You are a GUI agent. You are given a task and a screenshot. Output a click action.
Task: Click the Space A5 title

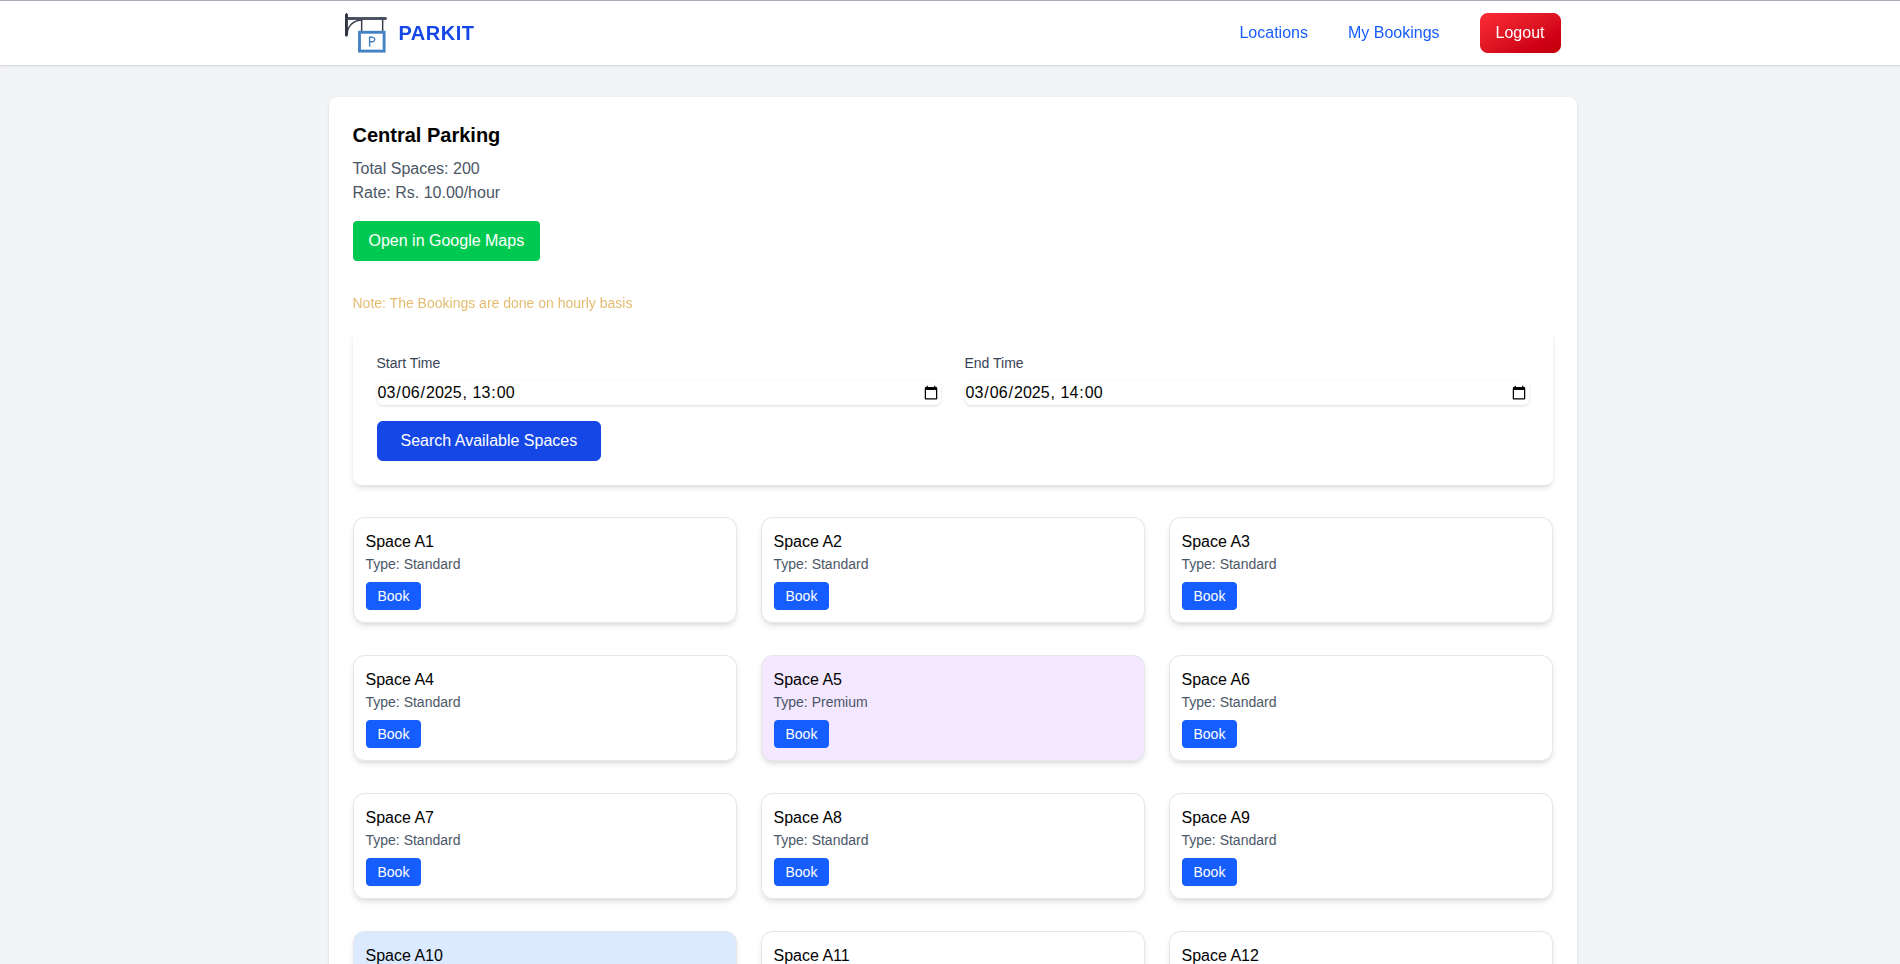tap(808, 679)
